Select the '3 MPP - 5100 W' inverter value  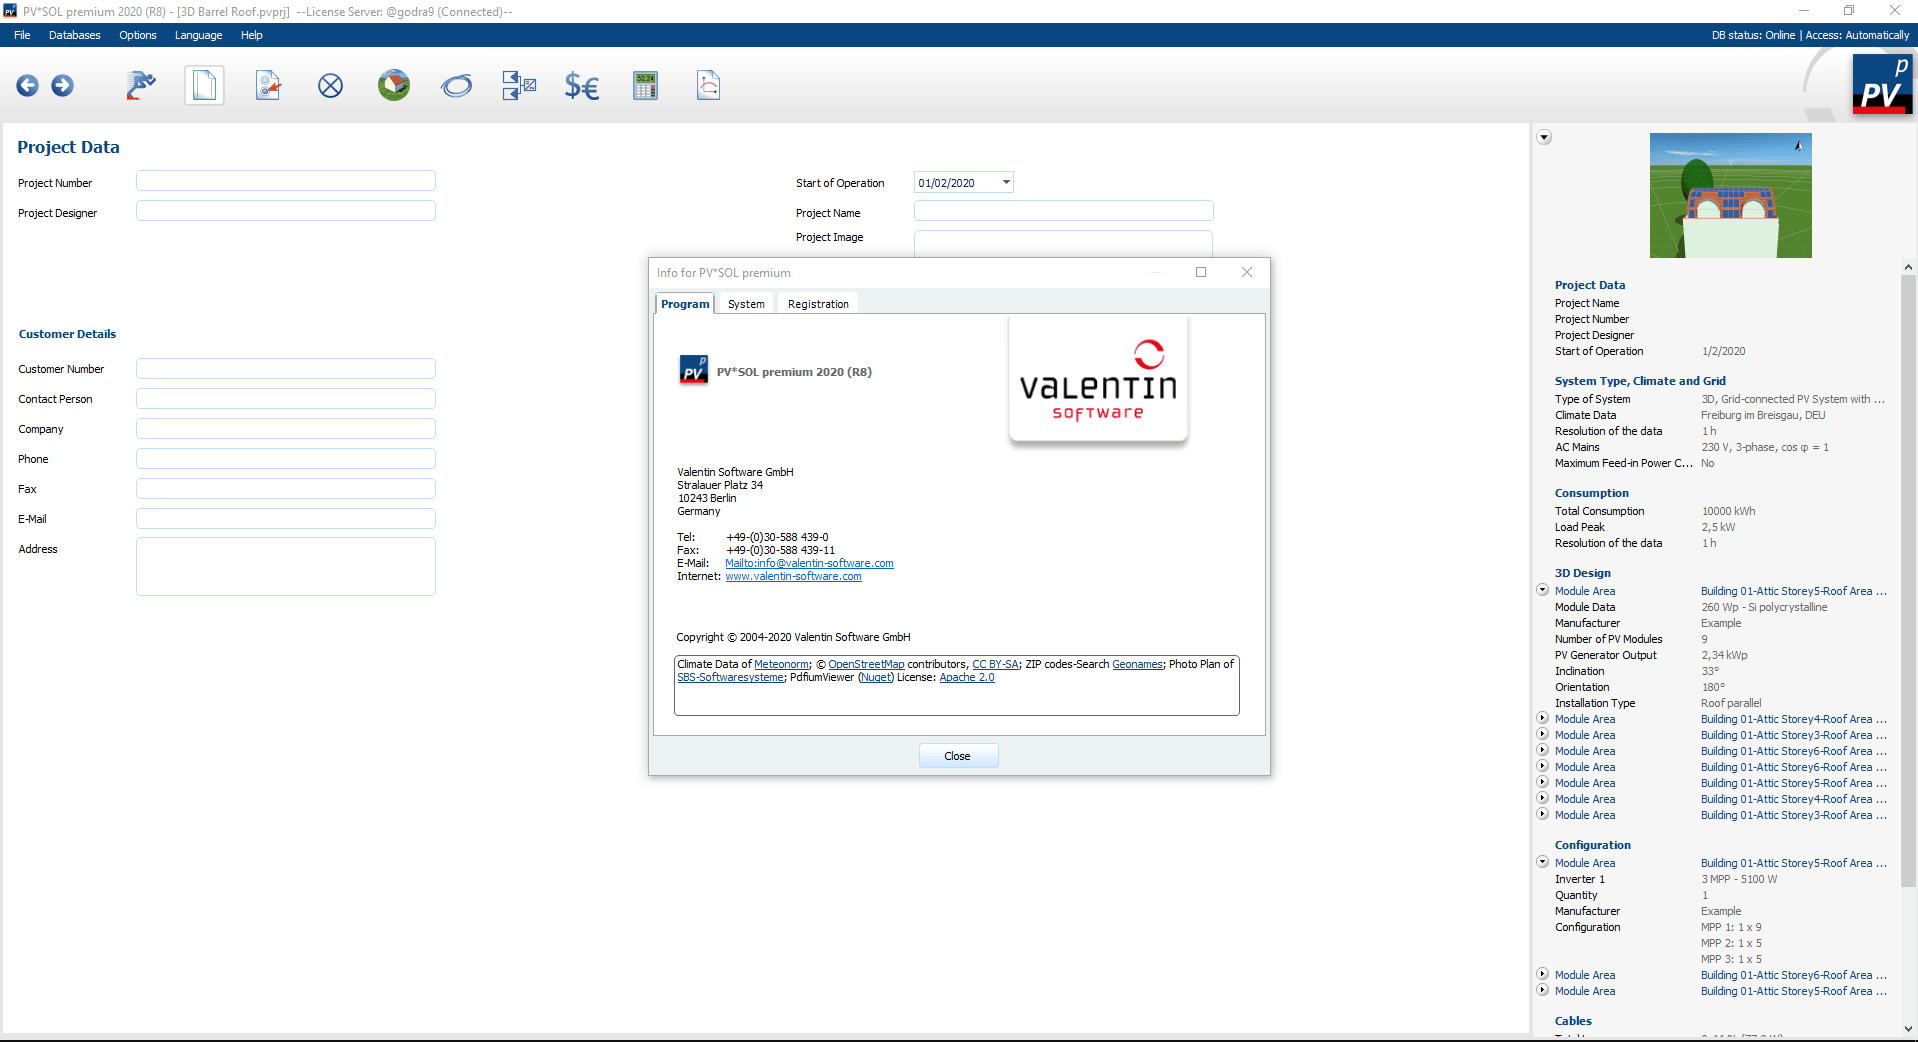(x=1739, y=879)
